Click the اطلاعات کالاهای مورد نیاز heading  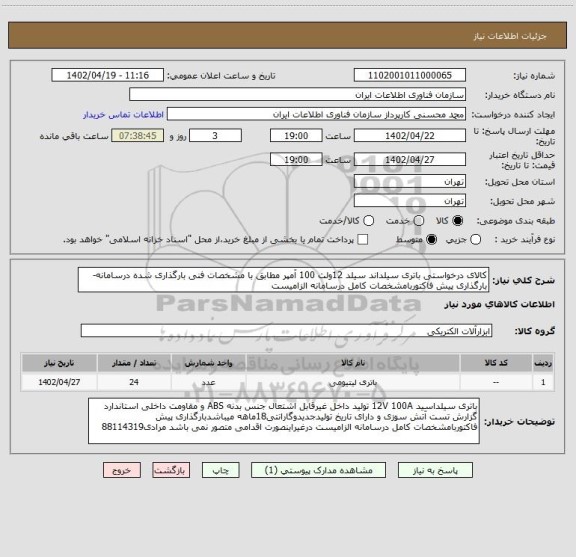pos(500,305)
